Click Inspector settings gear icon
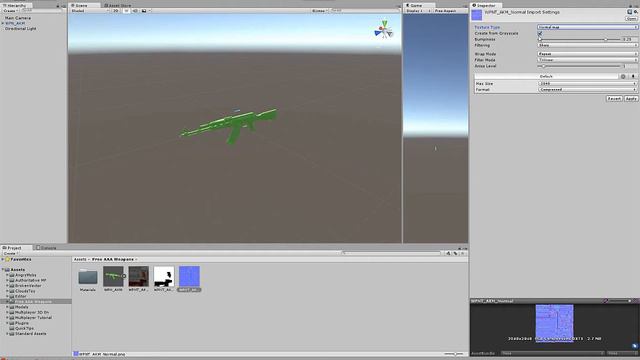Screen dimensions: 640x360 (636, 12)
